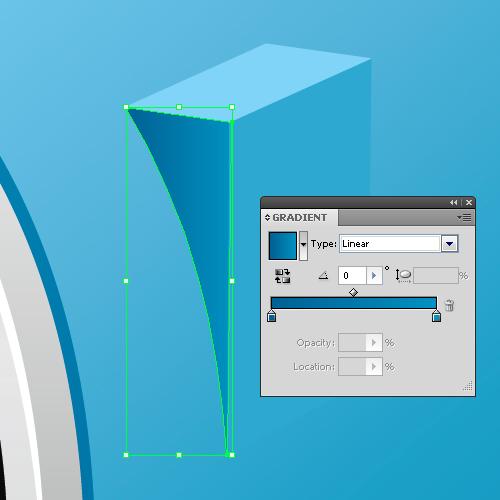500x500 pixels.
Task: Expand the angle value arrow menu
Action: click(x=374, y=276)
